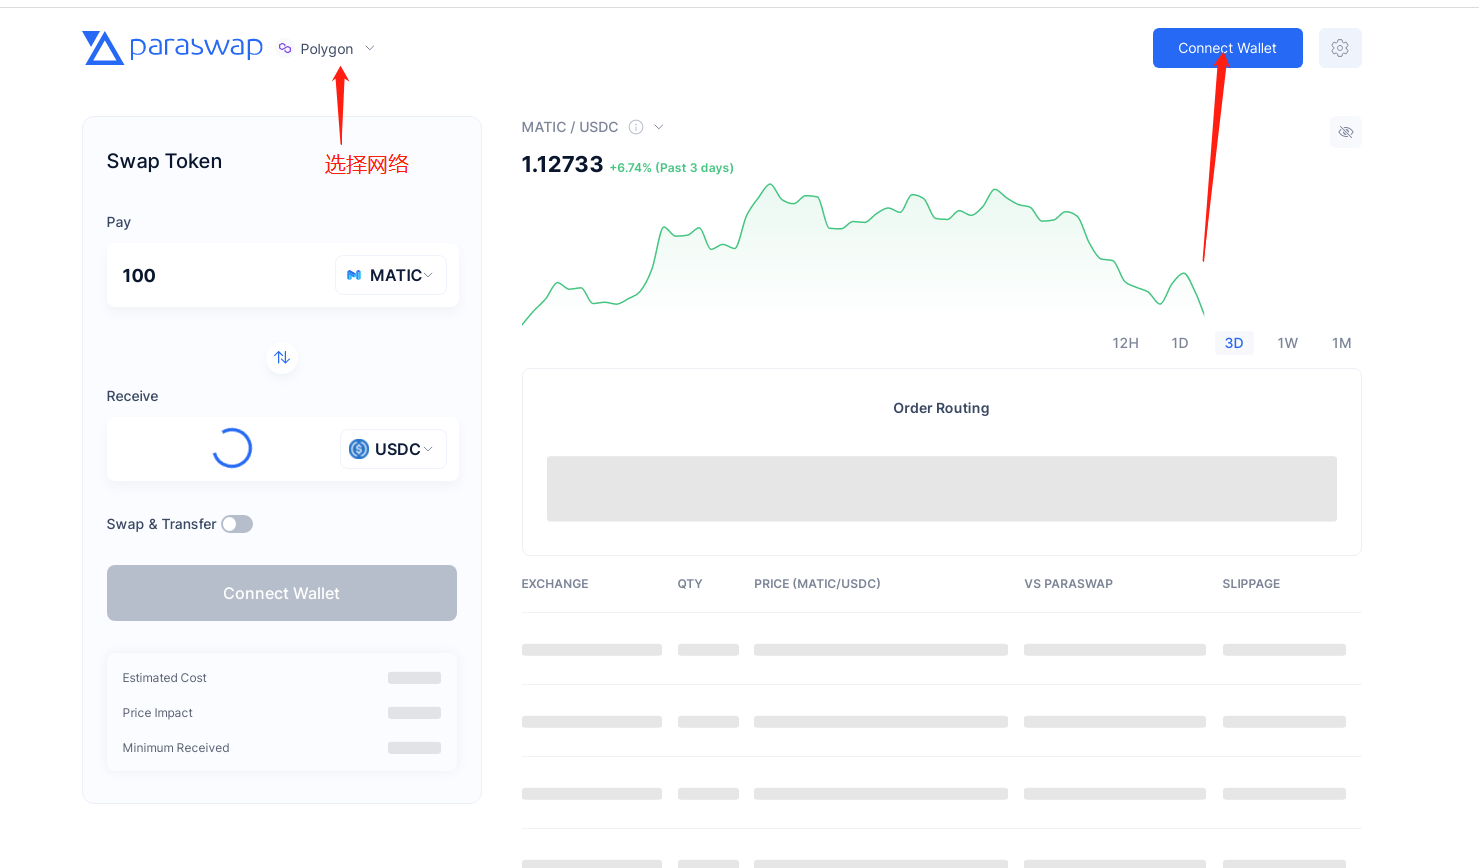This screenshot has width=1479, height=868.
Task: Click the swap direction arrows icon
Action: [282, 357]
